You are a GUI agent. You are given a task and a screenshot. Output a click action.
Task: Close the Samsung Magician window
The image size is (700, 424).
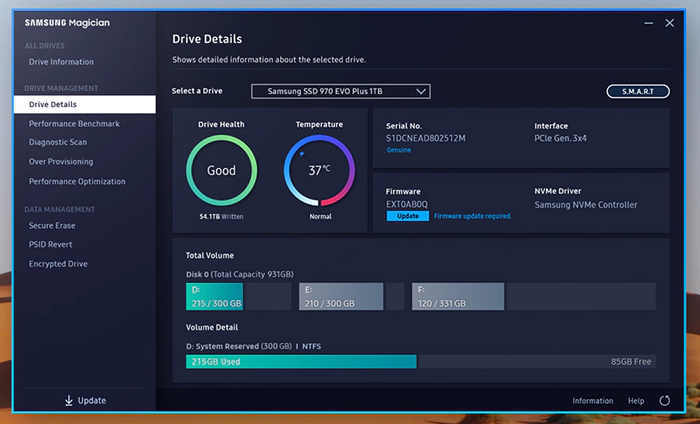671,21
